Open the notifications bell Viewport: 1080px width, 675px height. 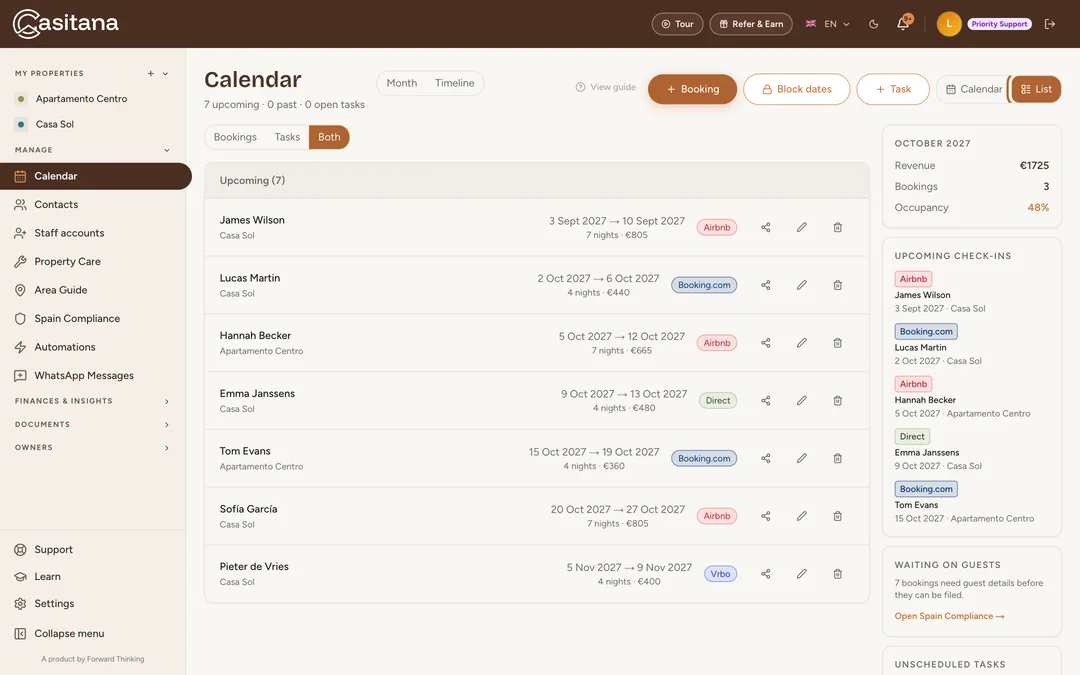(x=903, y=24)
